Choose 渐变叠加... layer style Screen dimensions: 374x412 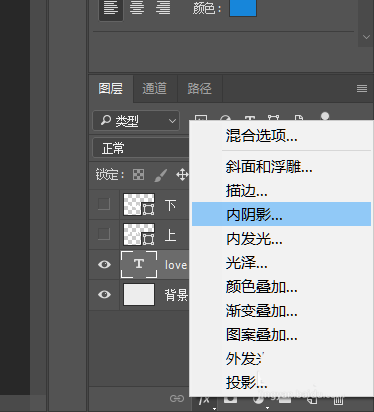click(281, 311)
